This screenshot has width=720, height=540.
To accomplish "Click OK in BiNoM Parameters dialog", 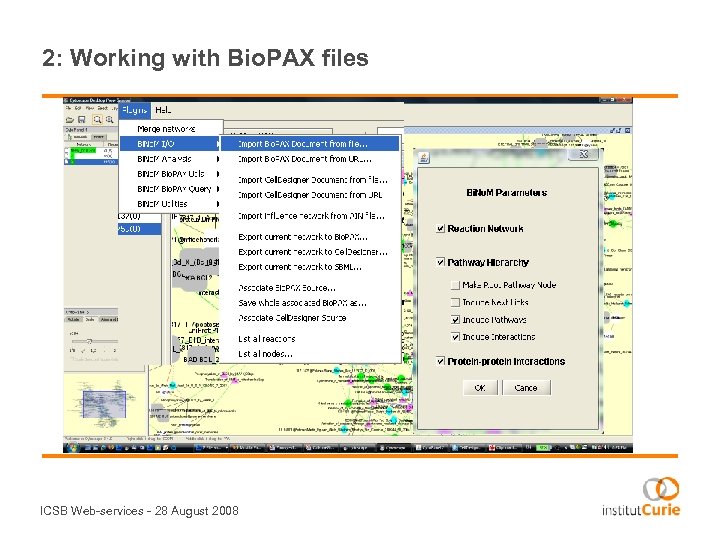I will (480, 388).
